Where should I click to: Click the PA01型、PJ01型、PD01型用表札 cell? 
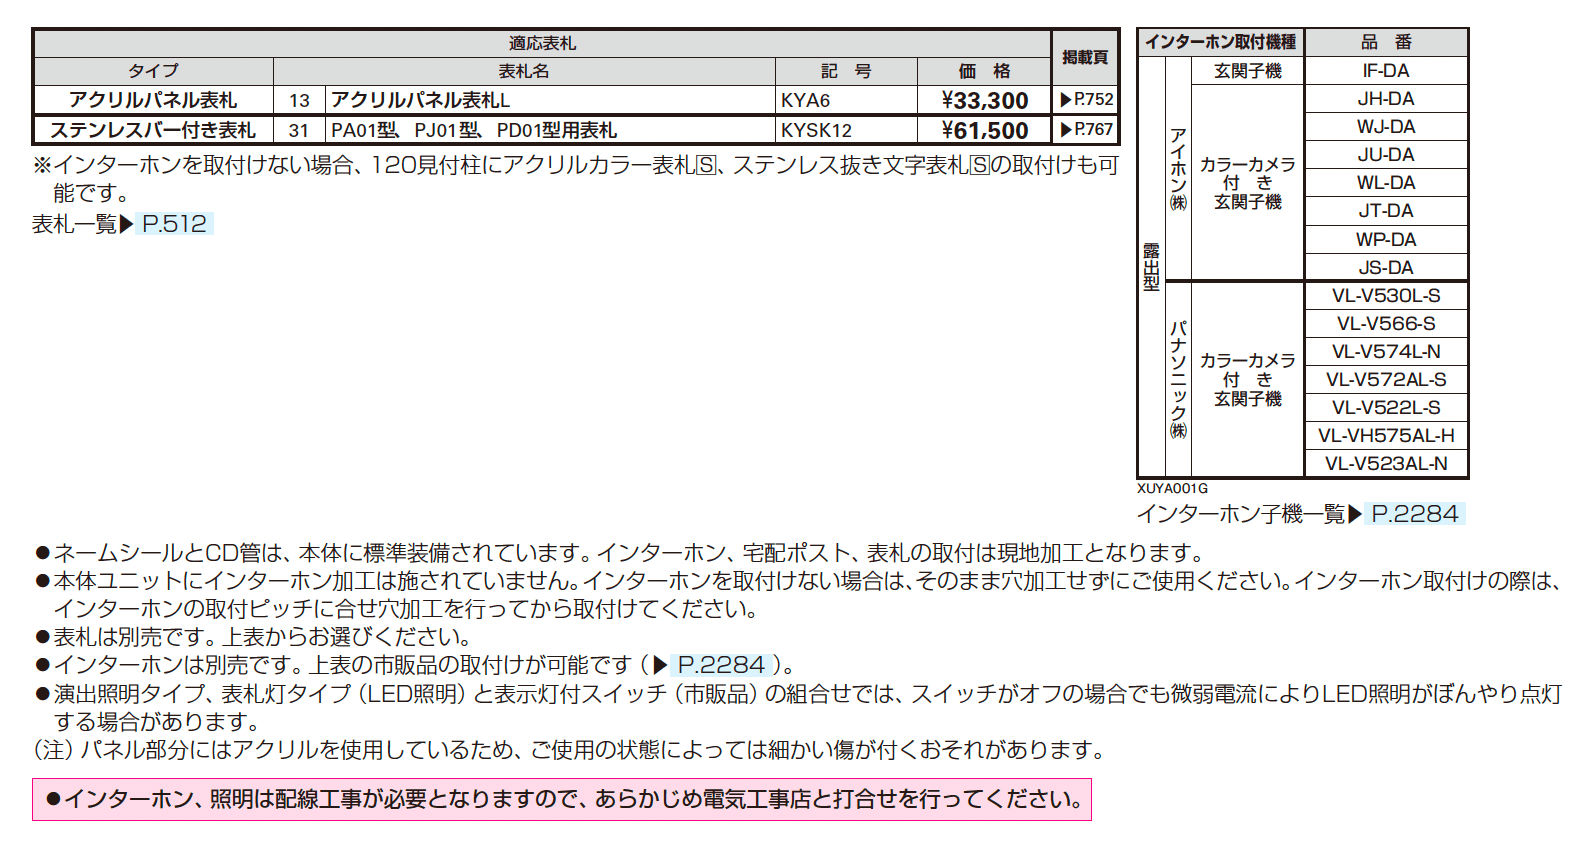[x=551, y=130]
